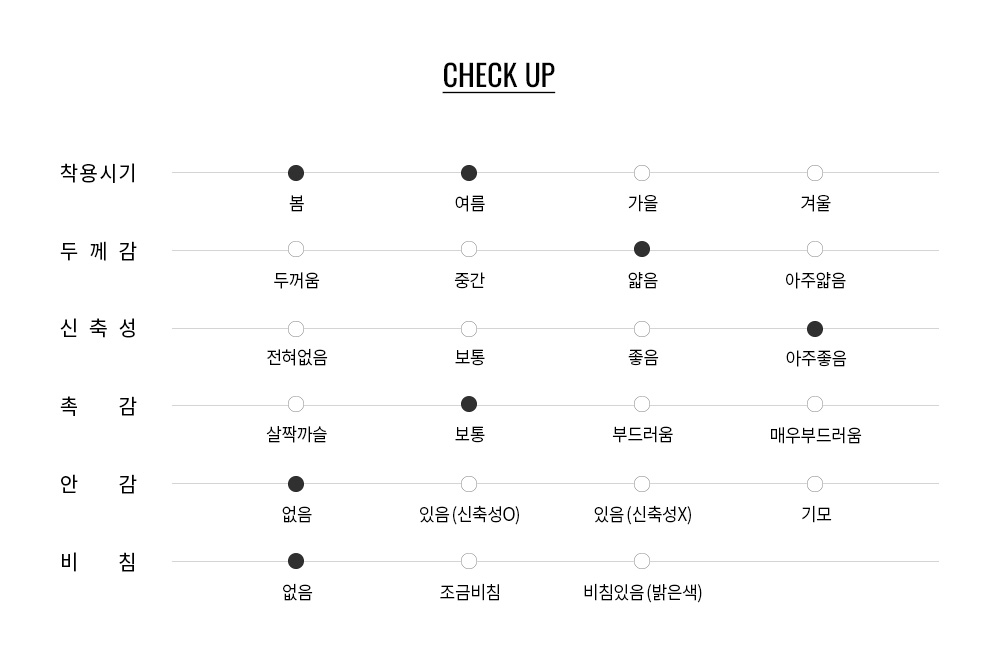
Task: Select 있음(신축성O) lining circle
Action: [x=469, y=484]
